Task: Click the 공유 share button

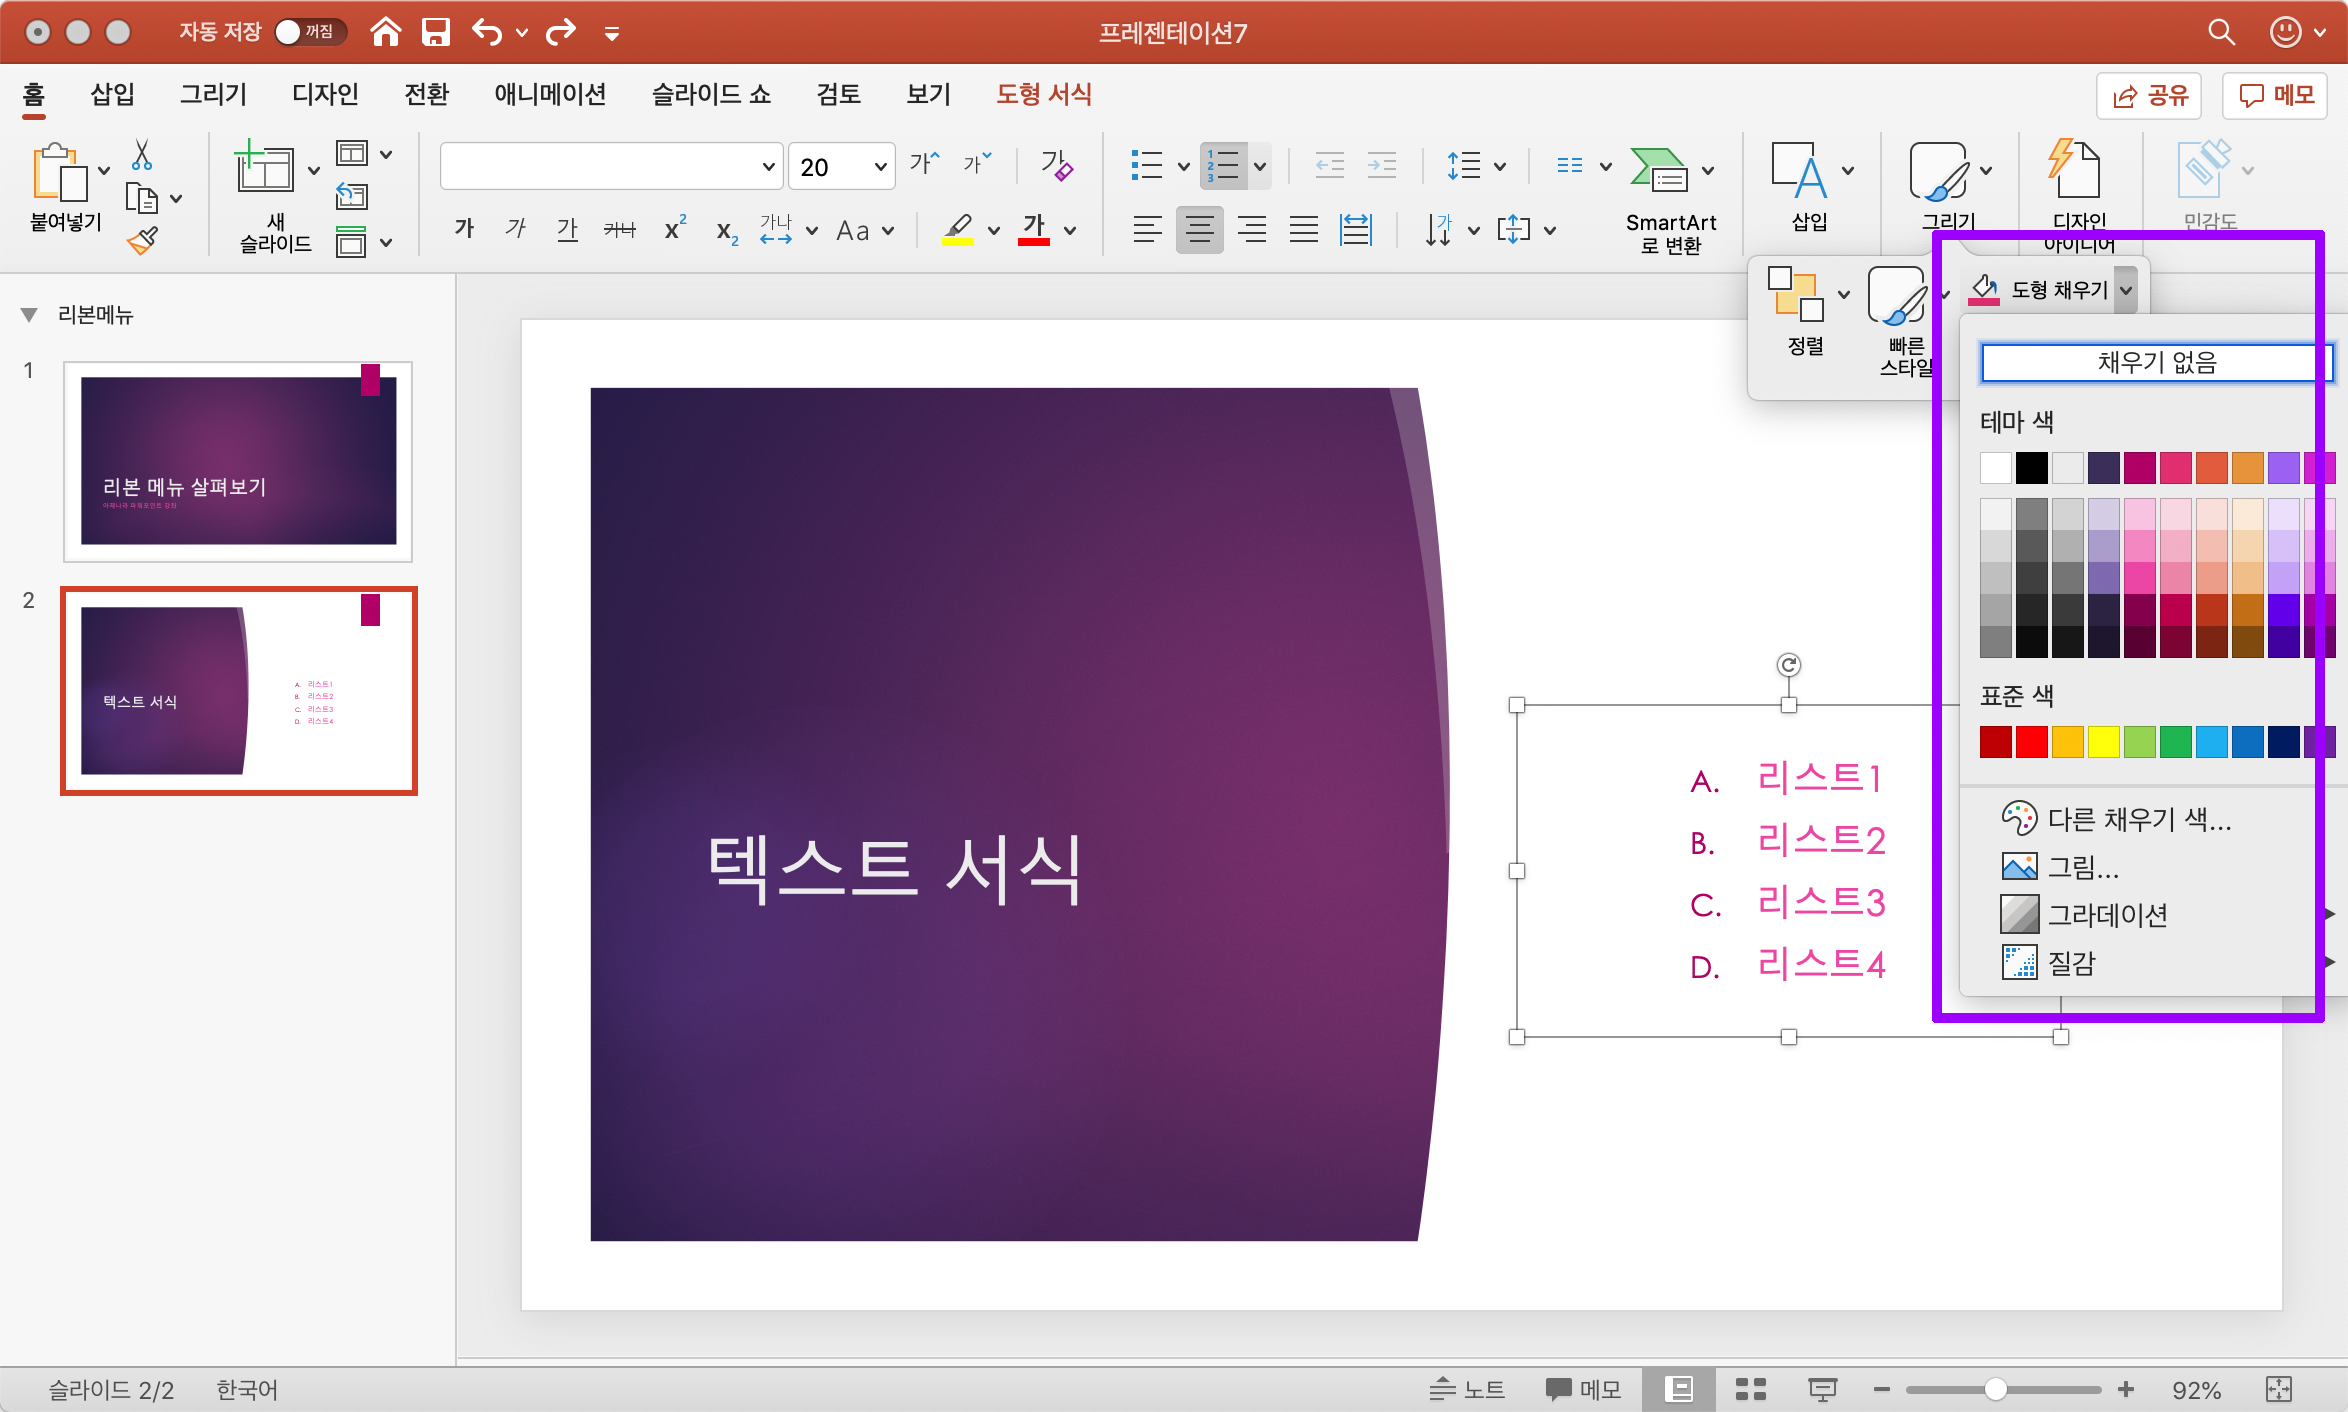Action: coord(2149,95)
